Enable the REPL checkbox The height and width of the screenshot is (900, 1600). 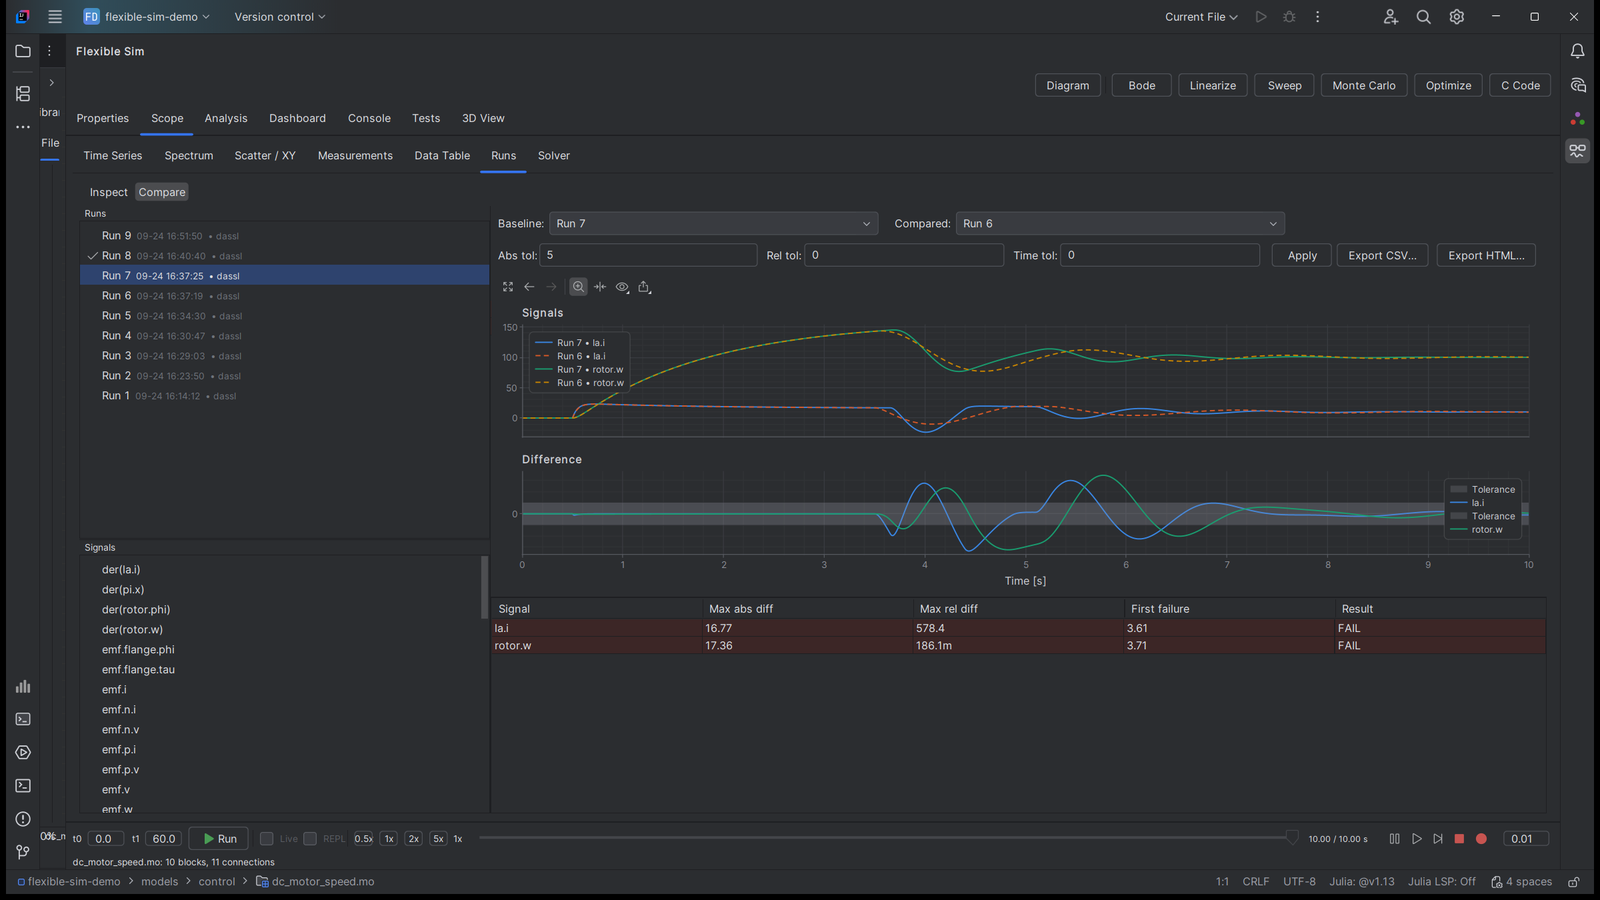[310, 839]
